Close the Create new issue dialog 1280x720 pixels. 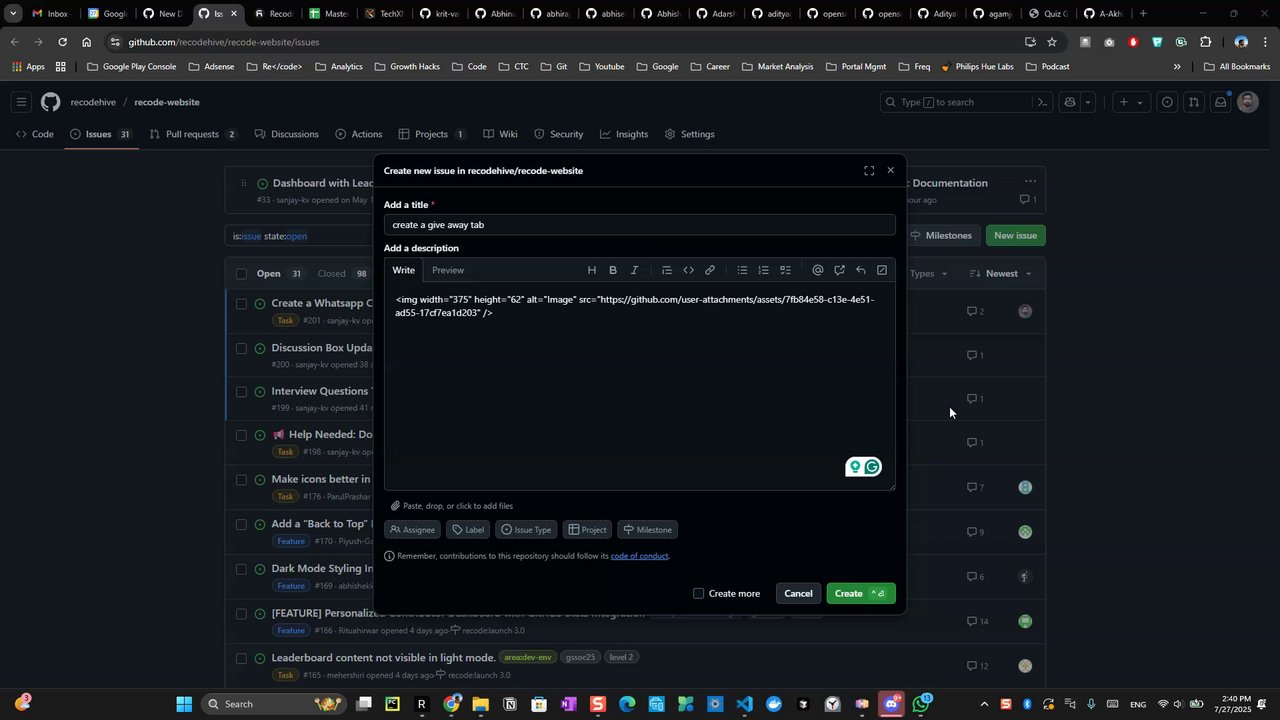891,171
